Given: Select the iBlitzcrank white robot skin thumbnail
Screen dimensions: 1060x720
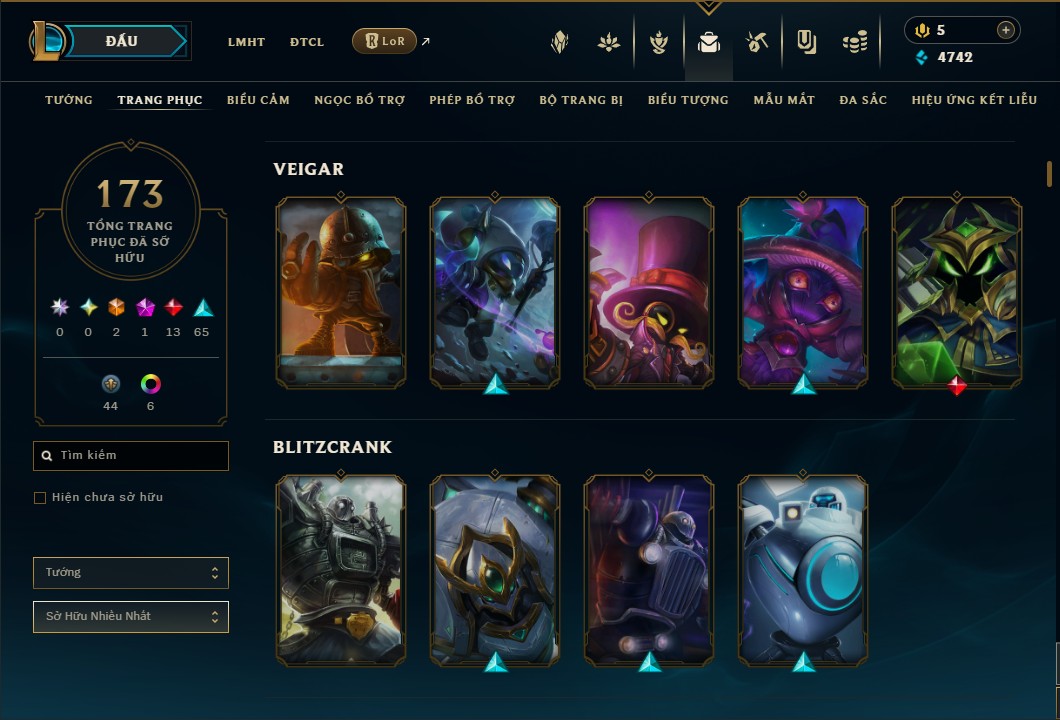Looking at the screenshot, I should coord(802,571).
